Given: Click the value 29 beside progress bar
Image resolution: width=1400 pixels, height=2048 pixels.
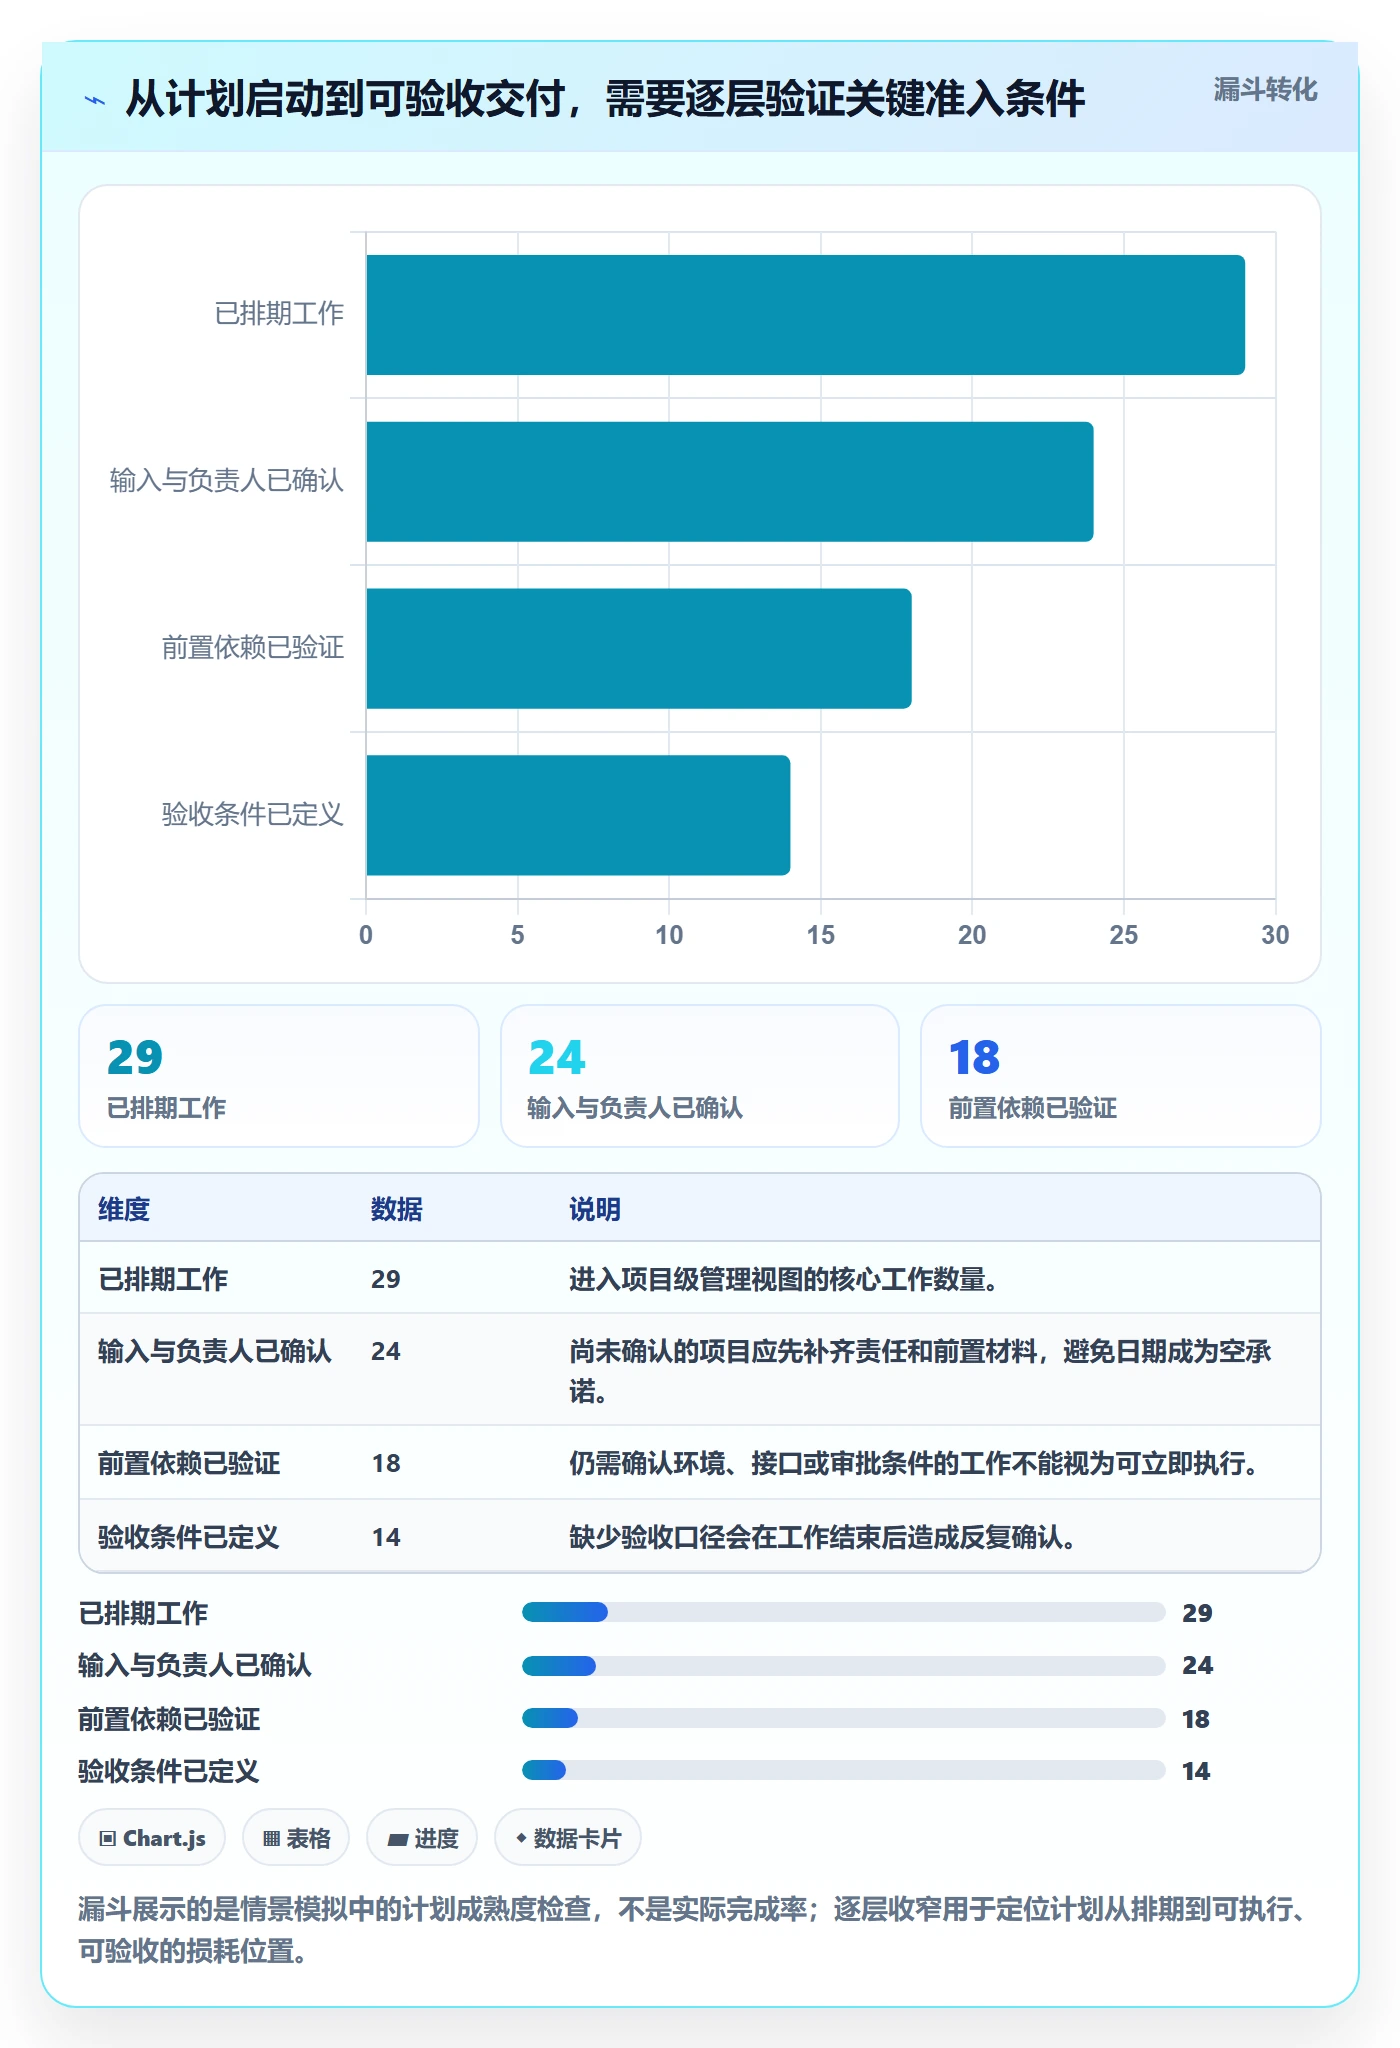Looking at the screenshot, I should [x=1197, y=1612].
